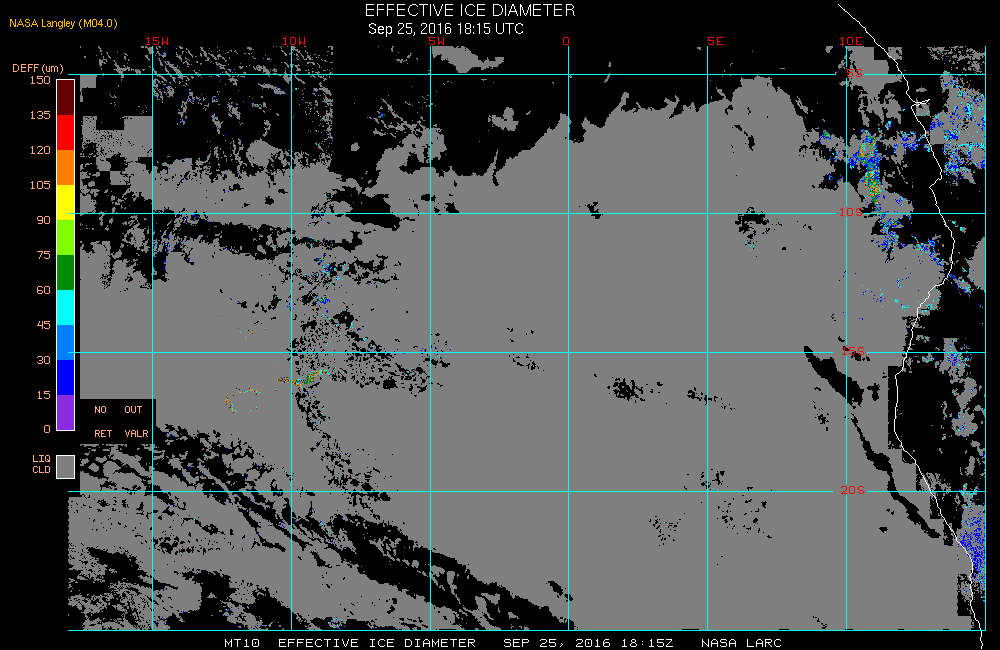The image size is (1000, 650).
Task: Click the 15S latitude label
Action: [853, 351]
